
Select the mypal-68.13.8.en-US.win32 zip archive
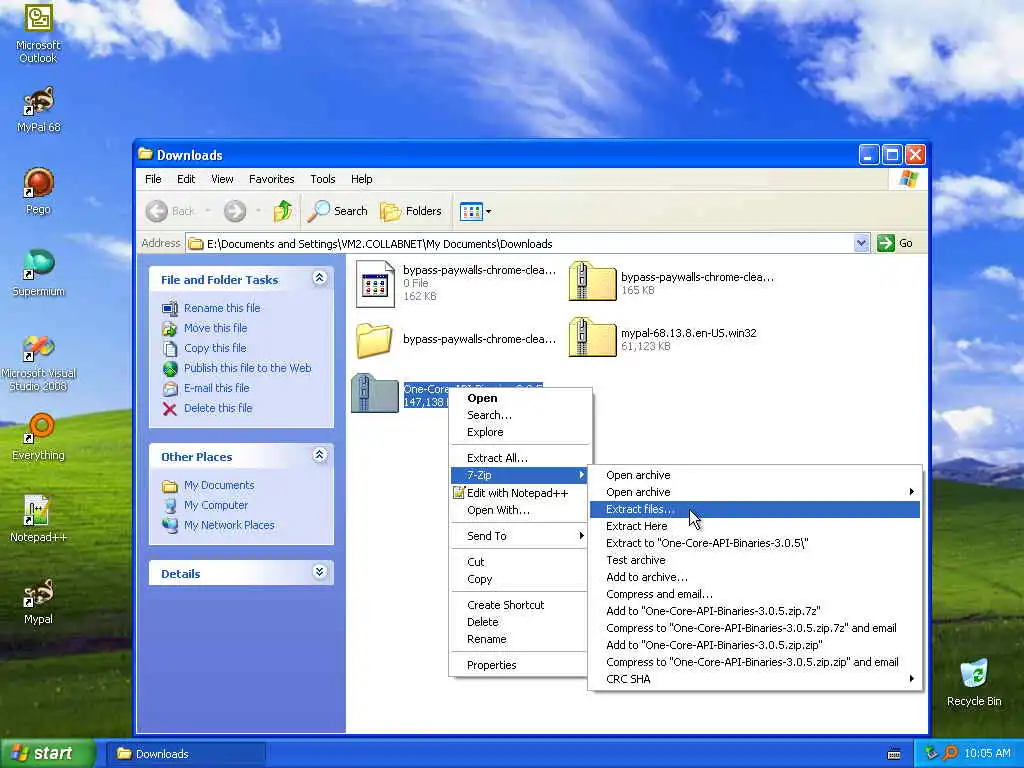(592, 337)
